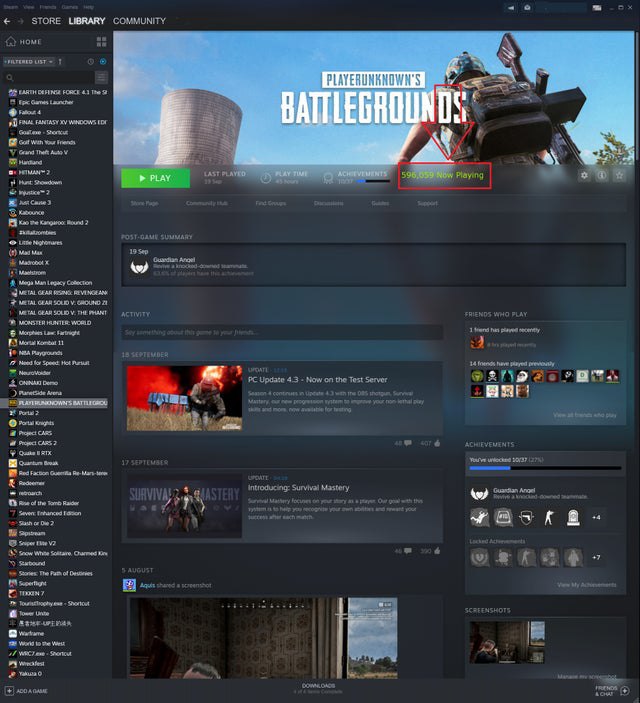Go back with the left arrow
This screenshot has height=703, width=640.
click(7, 21)
